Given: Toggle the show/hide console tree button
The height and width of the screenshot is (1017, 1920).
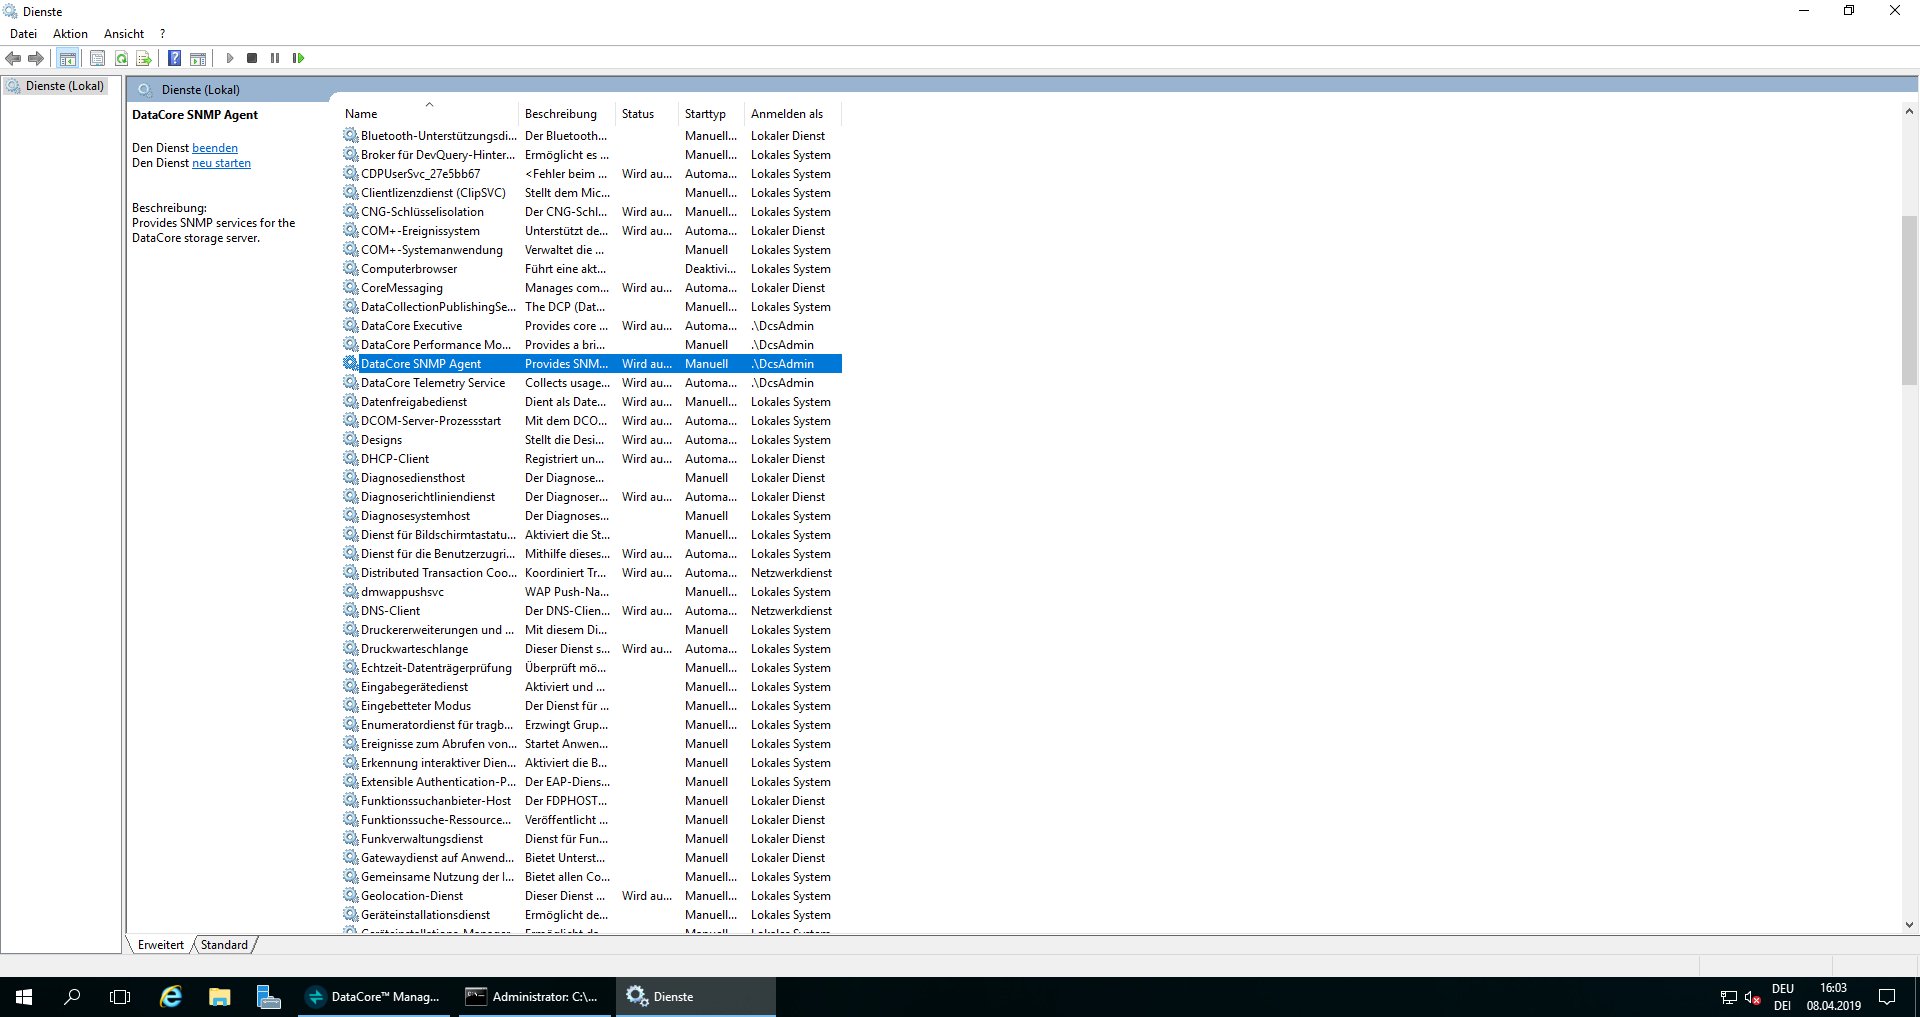Looking at the screenshot, I should [x=67, y=58].
